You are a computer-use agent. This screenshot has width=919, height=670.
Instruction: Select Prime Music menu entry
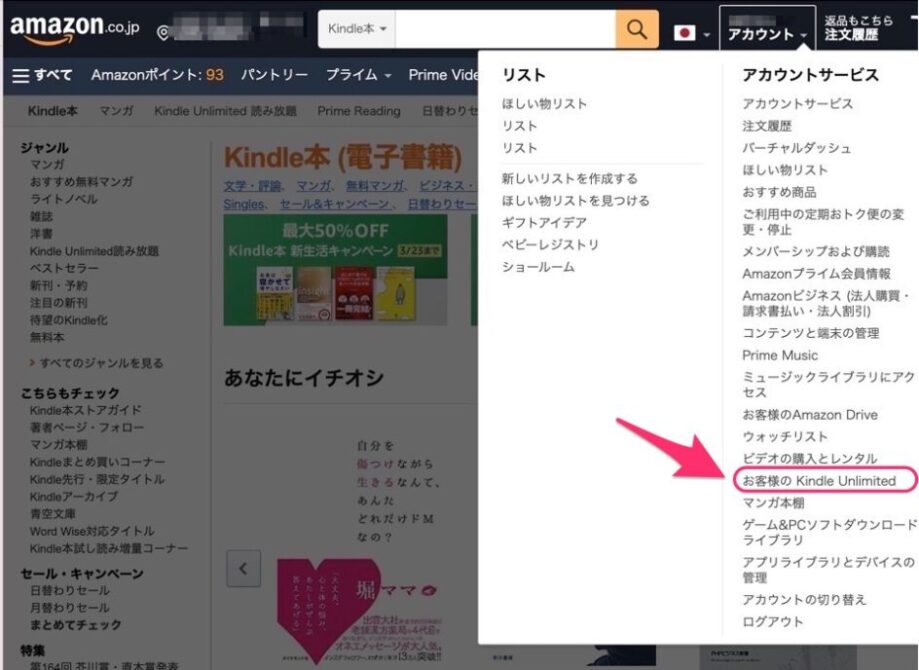point(780,355)
